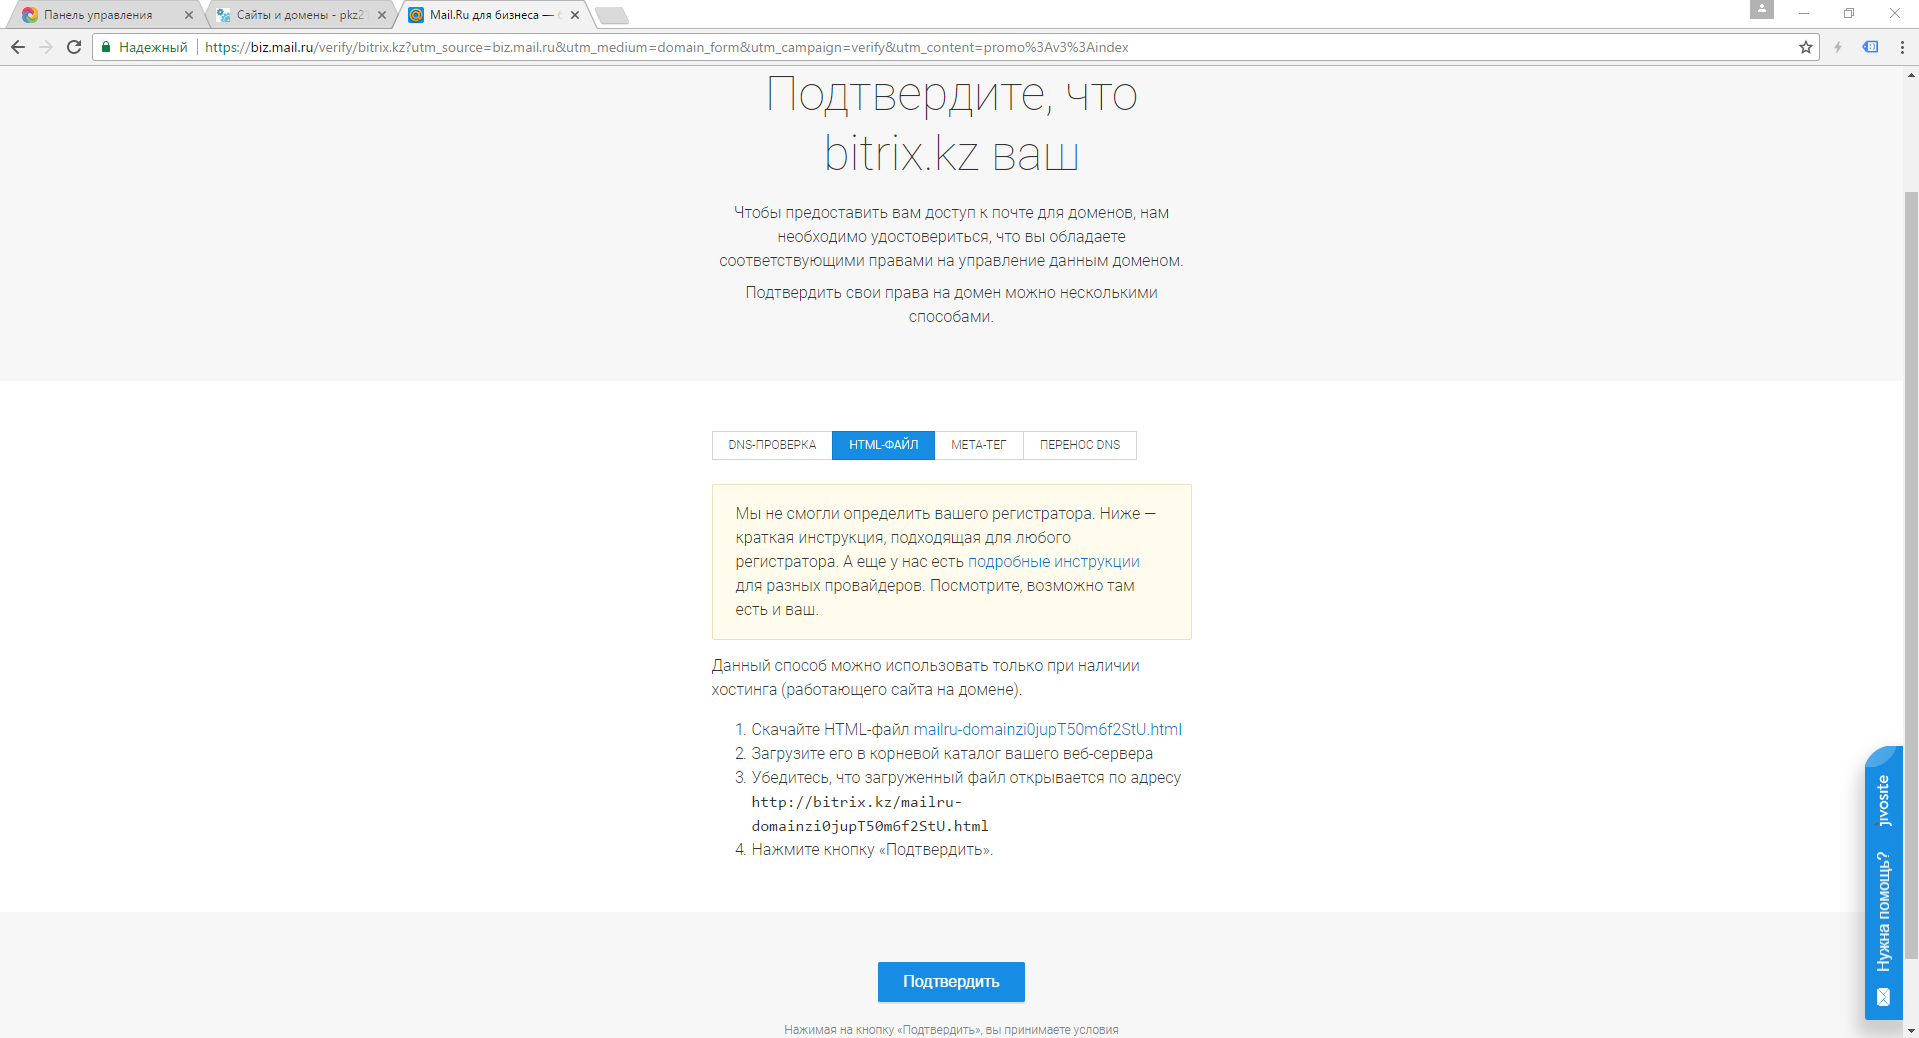Reload the current page

74,47
